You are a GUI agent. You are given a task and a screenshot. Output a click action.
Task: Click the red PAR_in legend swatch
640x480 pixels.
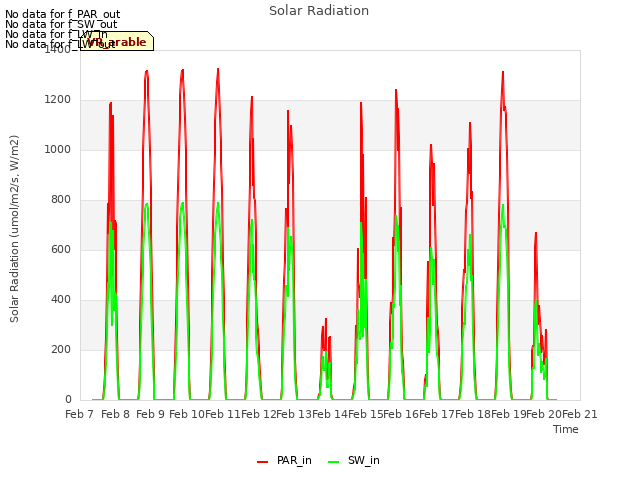pos(262,462)
